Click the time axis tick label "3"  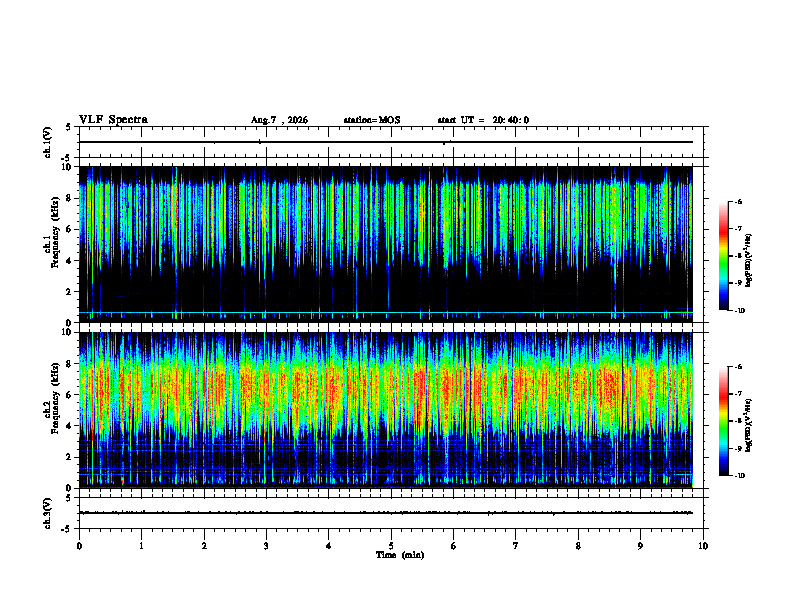pyautogui.click(x=266, y=546)
